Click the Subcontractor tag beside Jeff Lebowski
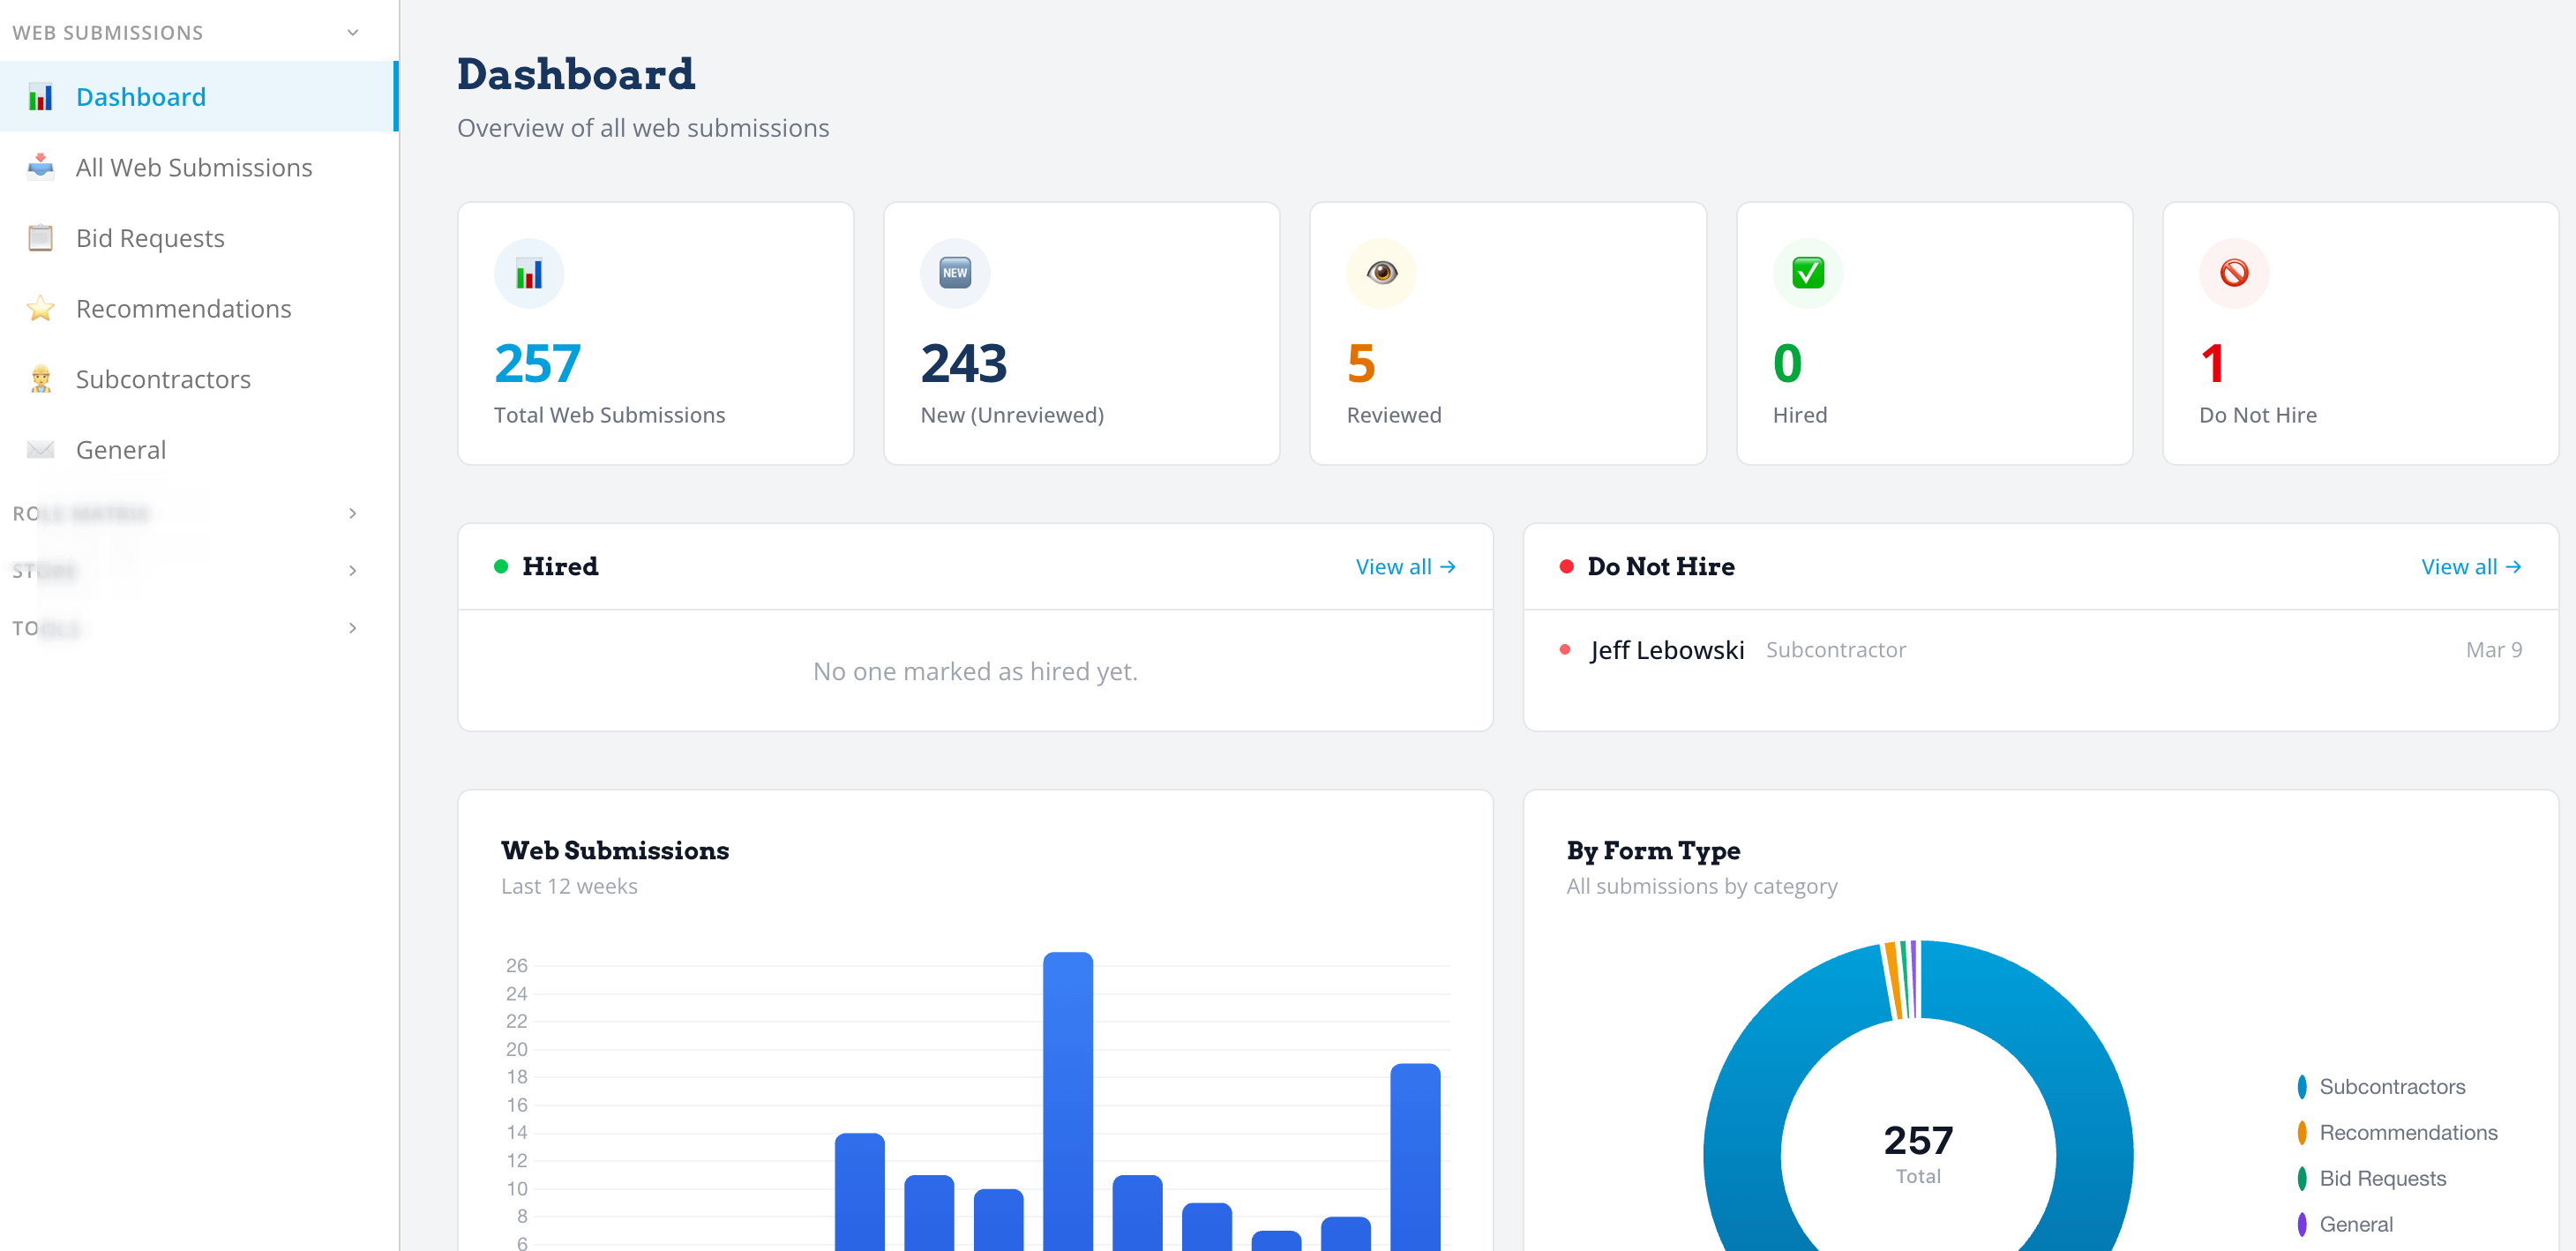The width and height of the screenshot is (2576, 1251). coord(1835,650)
